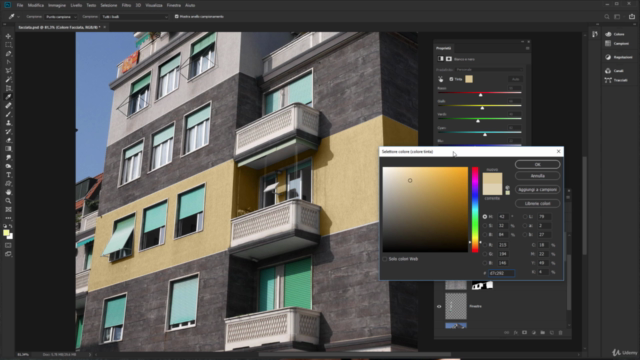Viewport: 640px width, 360px height.
Task: Click OK in the color picker dialog
Action: (538, 164)
